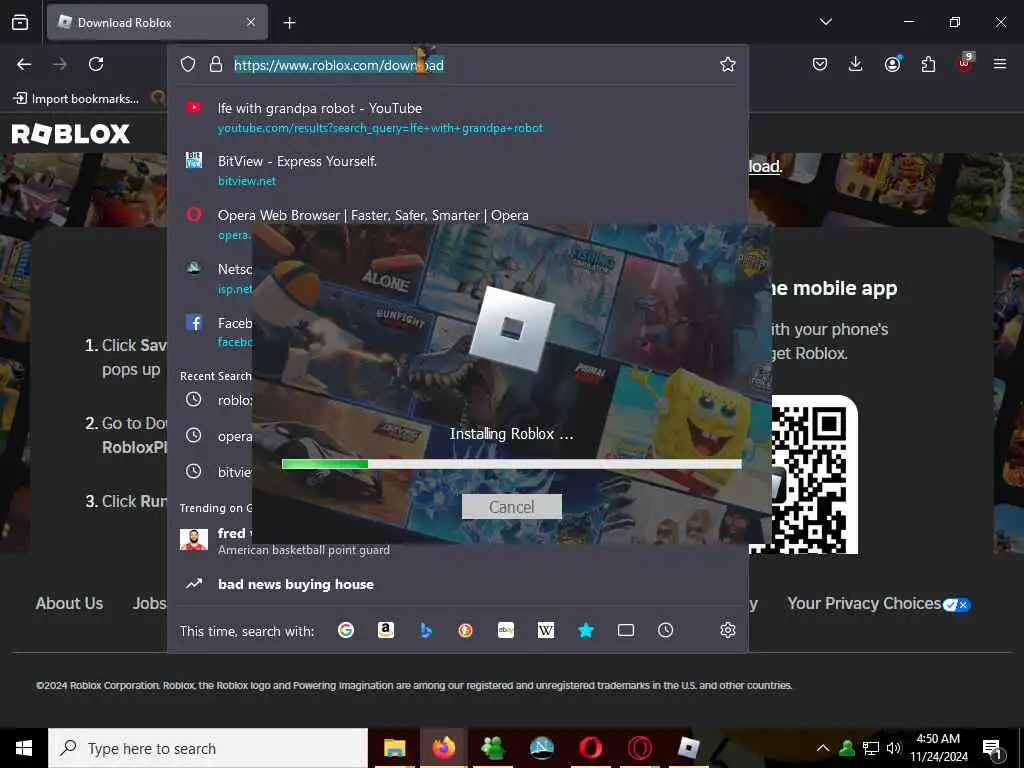This screenshot has height=768, width=1024.
Task: Open the Firefox hamburger menu
Action: pyautogui.click(x=1000, y=64)
